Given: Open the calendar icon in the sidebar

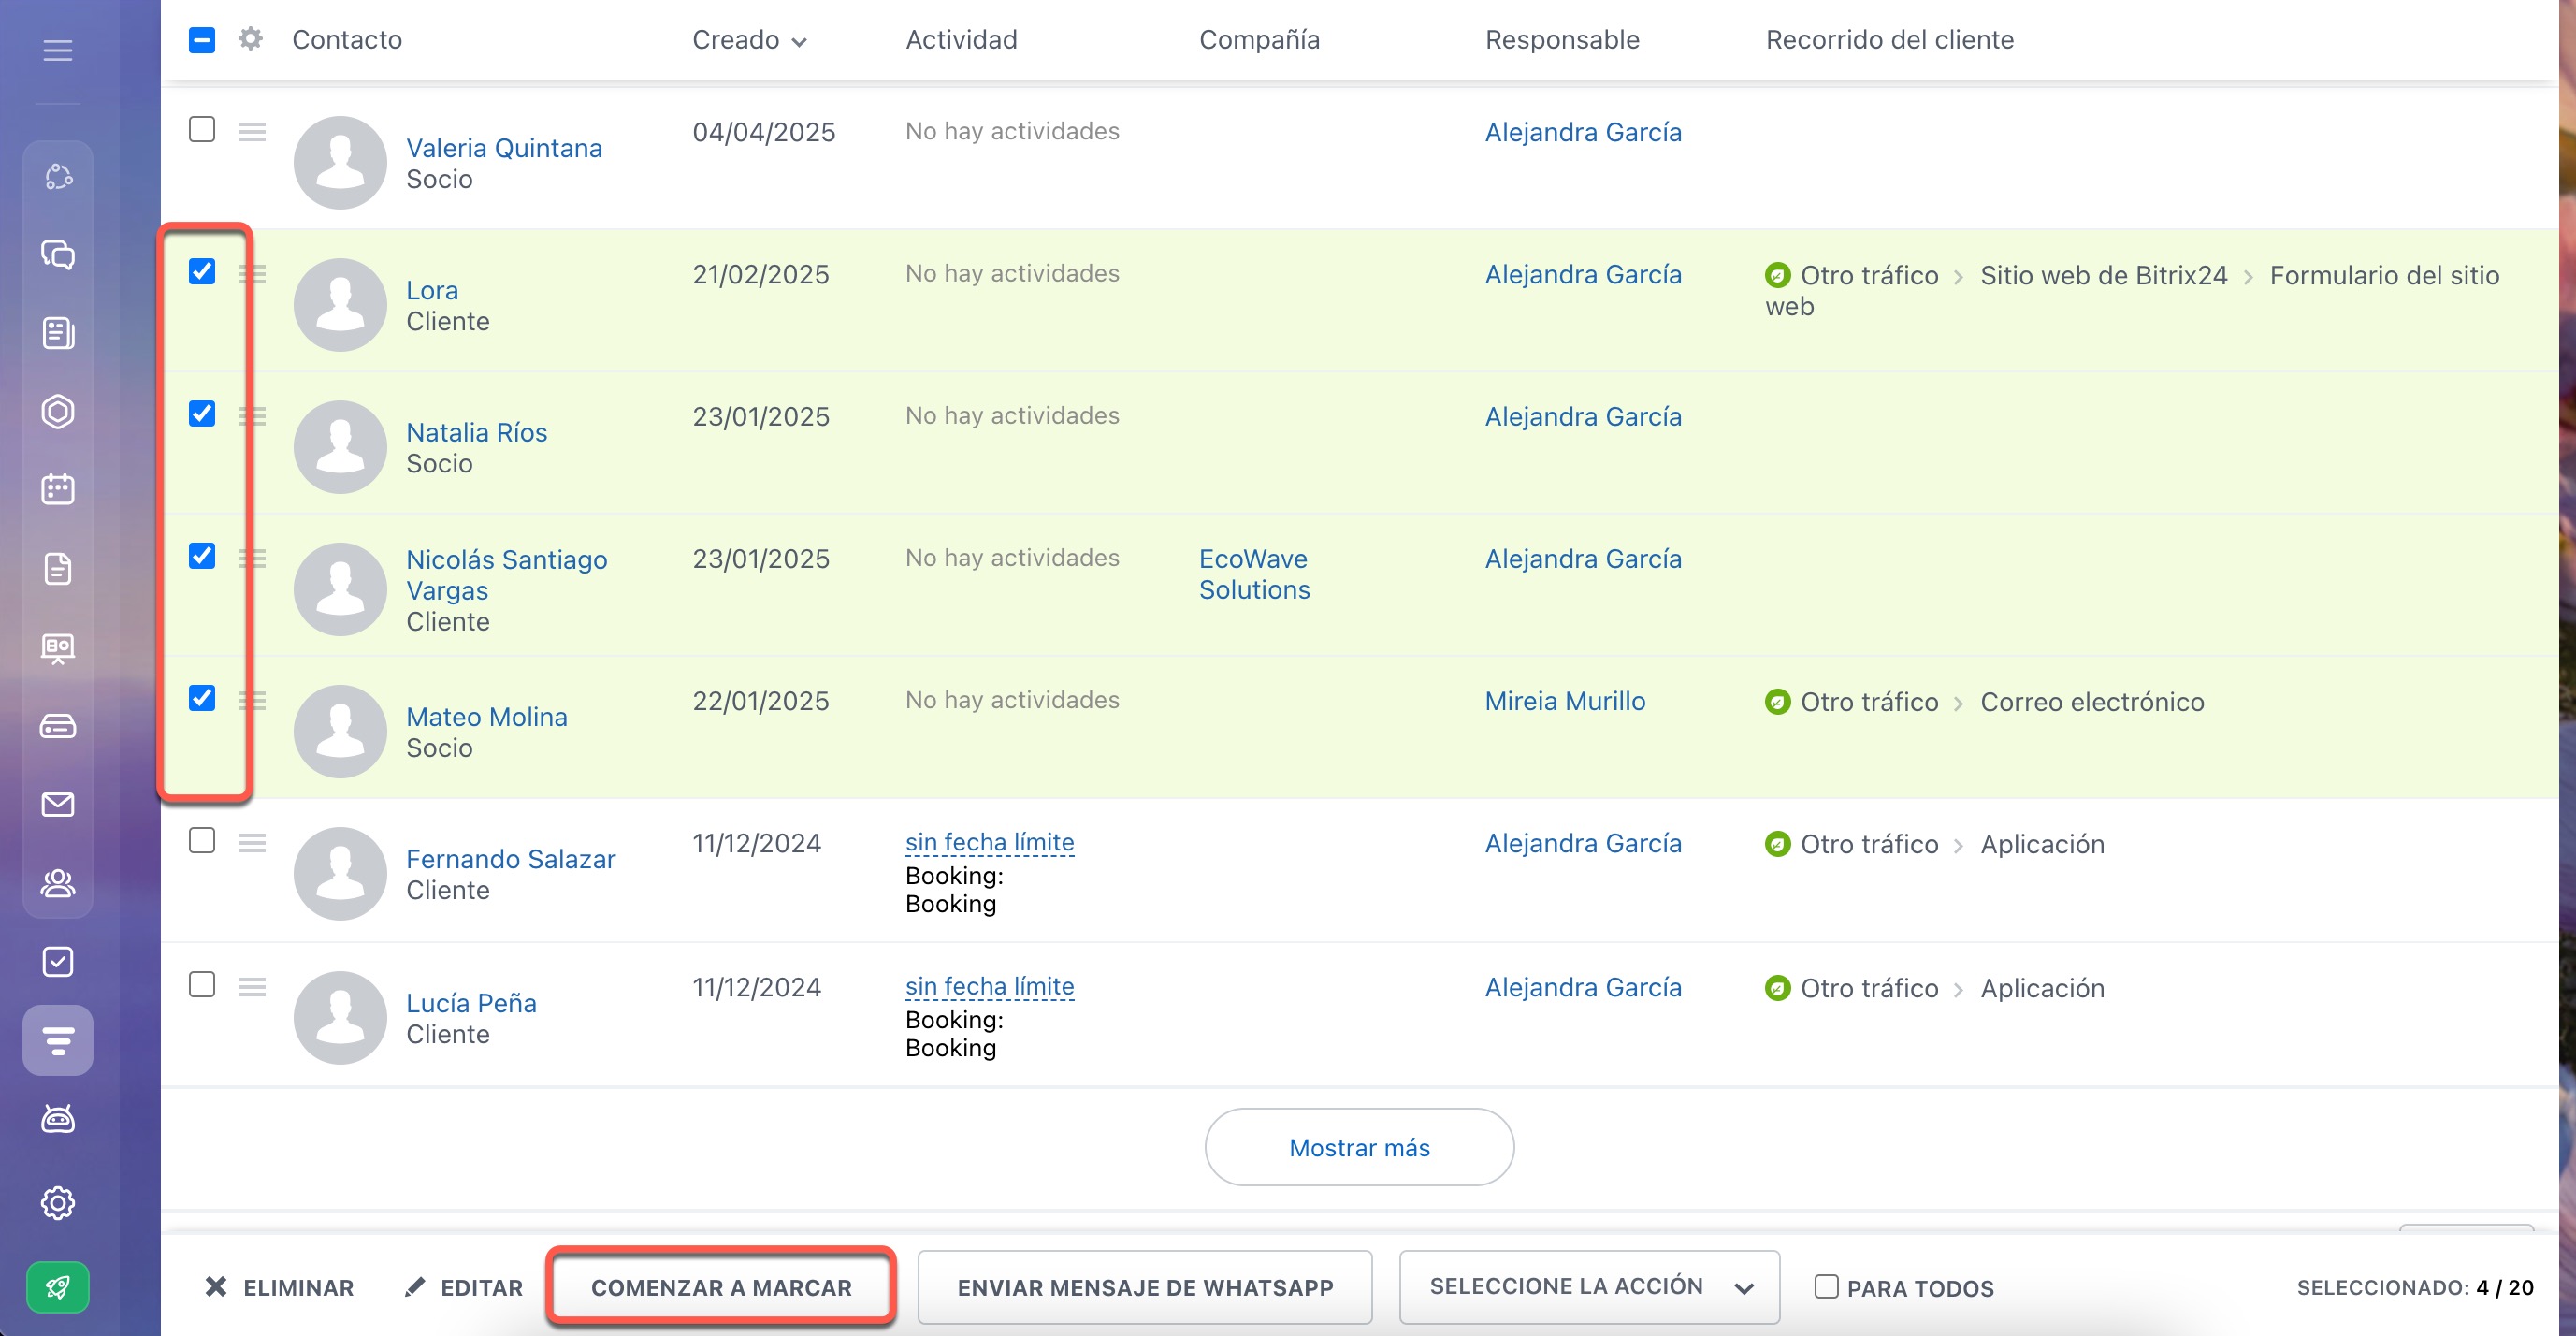Looking at the screenshot, I should [x=58, y=489].
